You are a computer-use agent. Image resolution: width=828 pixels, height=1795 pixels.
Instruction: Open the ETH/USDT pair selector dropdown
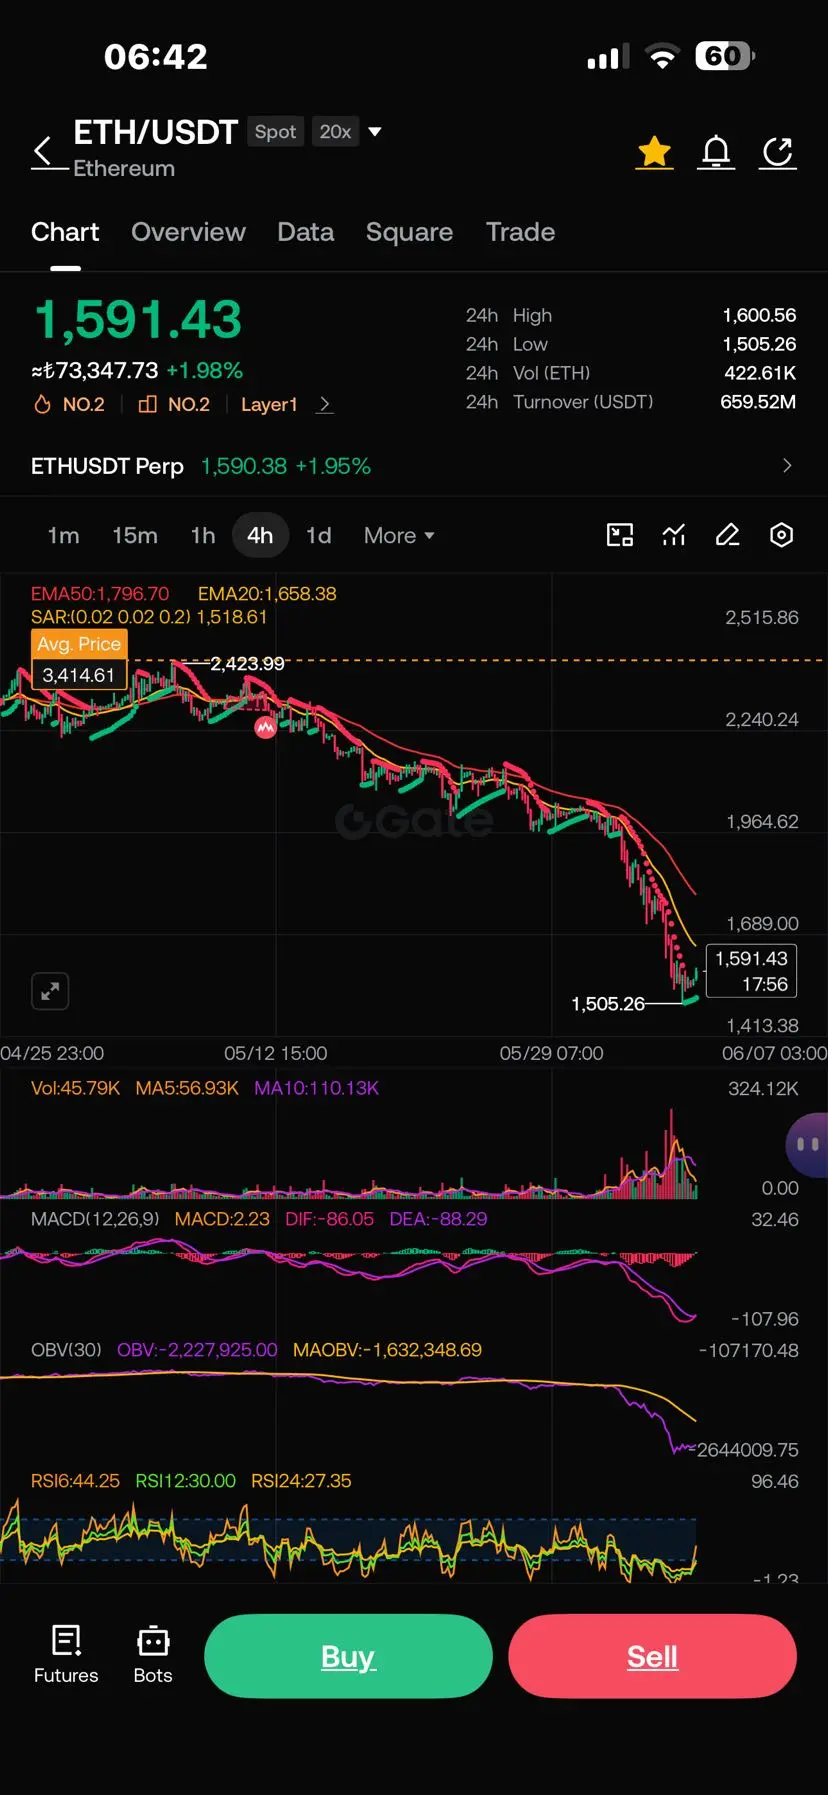(x=375, y=131)
